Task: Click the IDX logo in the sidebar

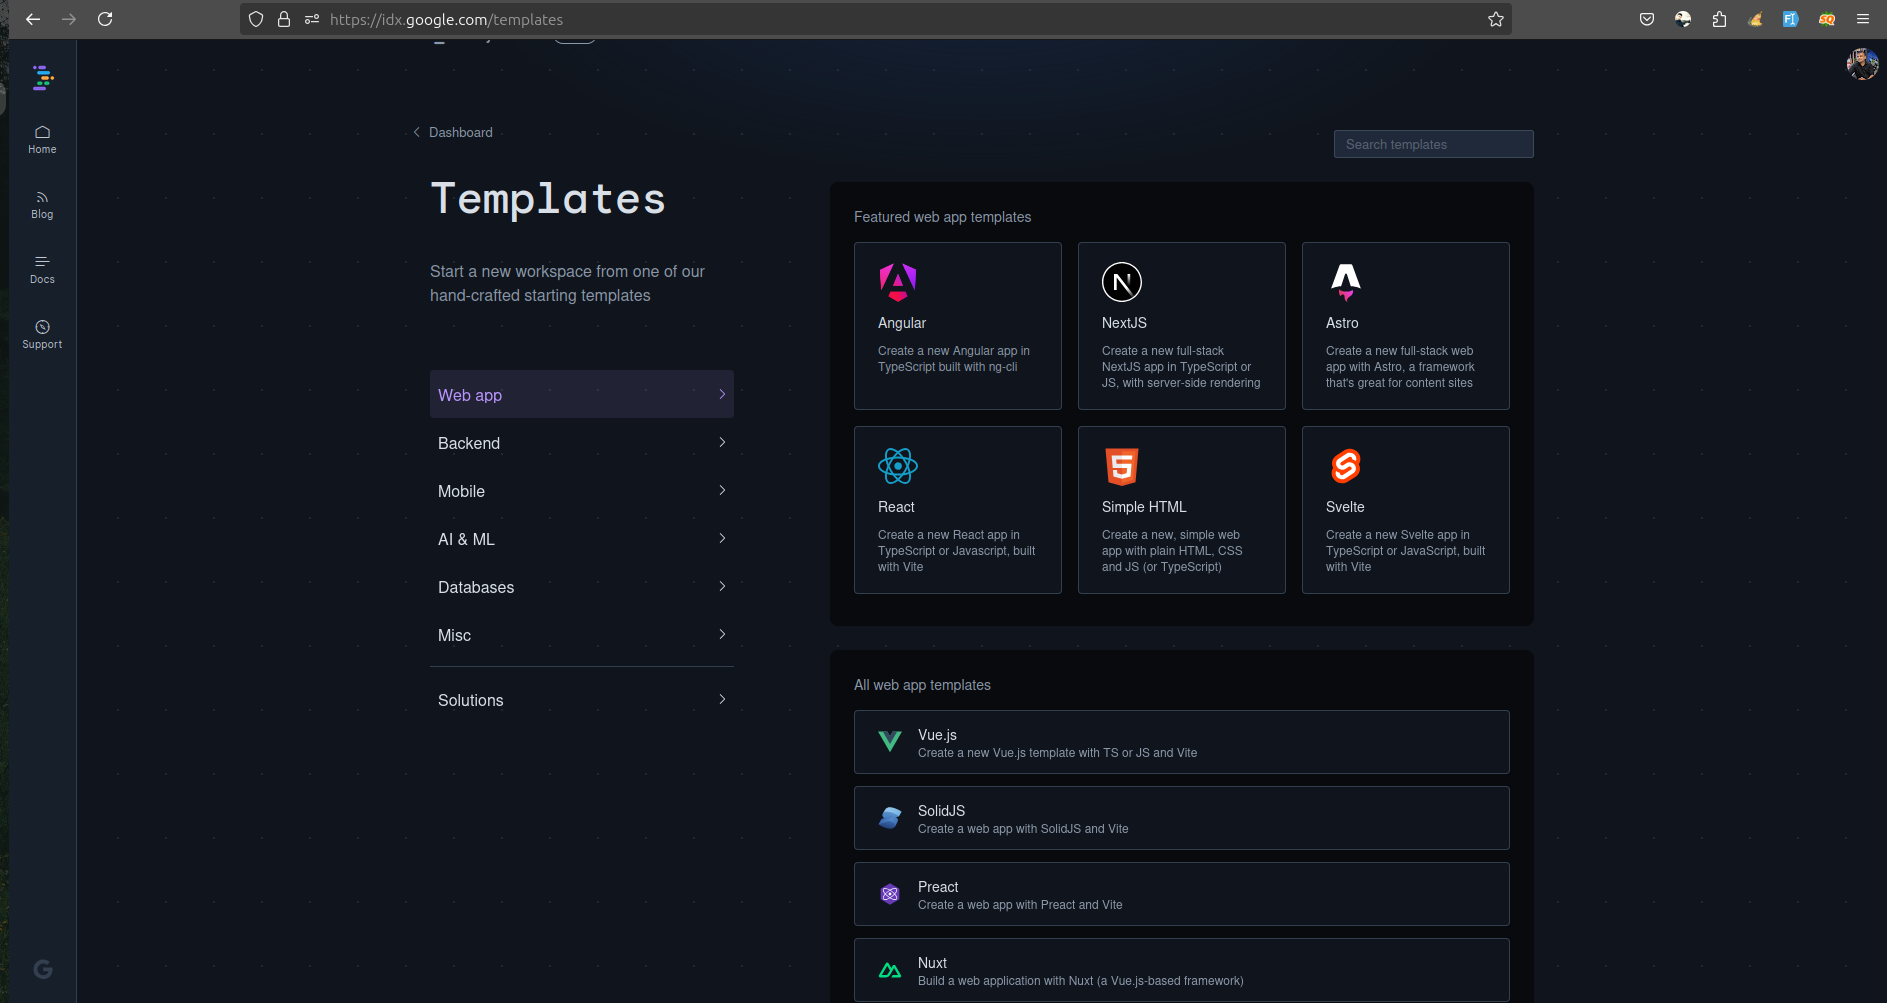Action: coord(42,78)
